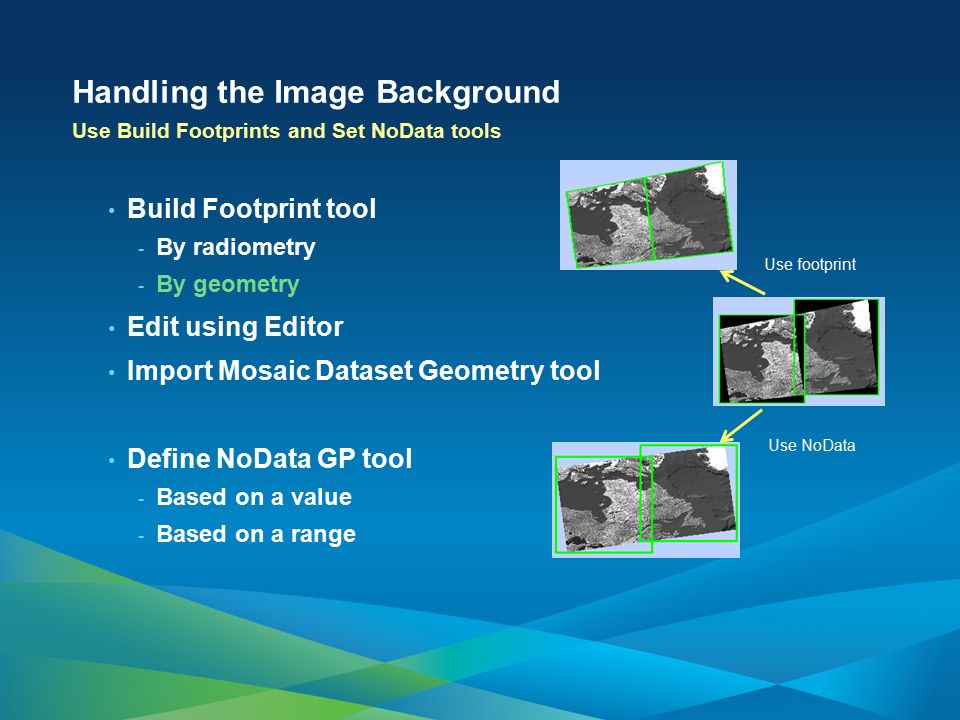Screen dimensions: 960x720
Task: Open the middle satellite image with black background
Action: [x=799, y=351]
